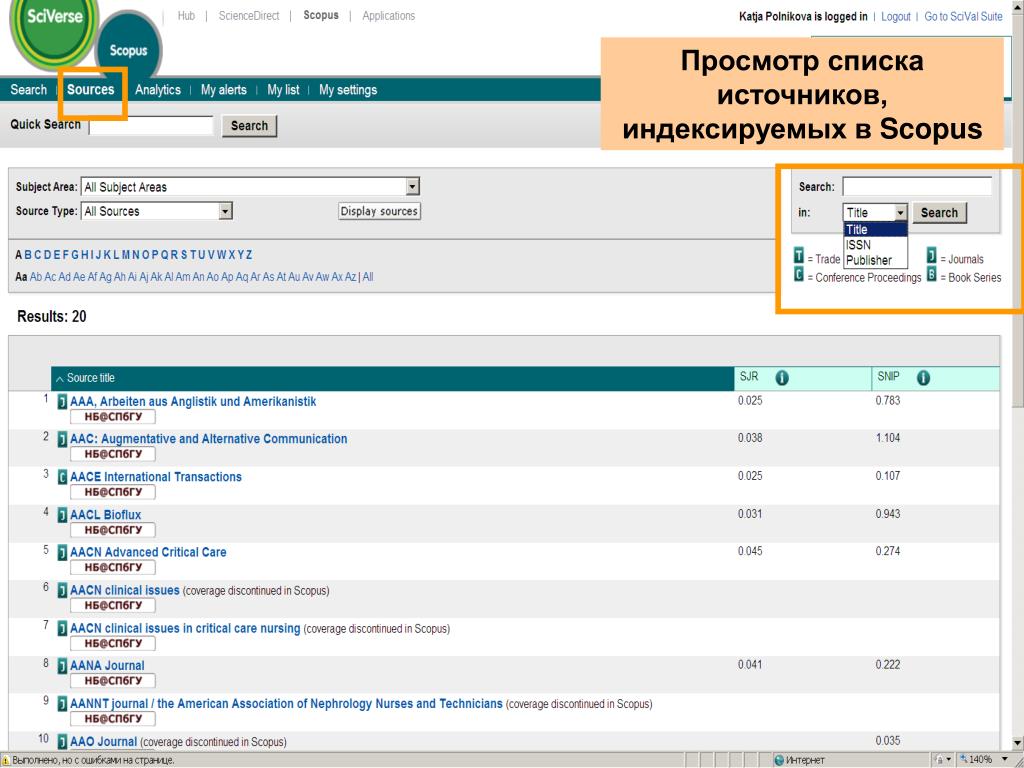Focus the Quick Search input field
Screen dimensions: 1024x768
pyautogui.click(x=152, y=125)
